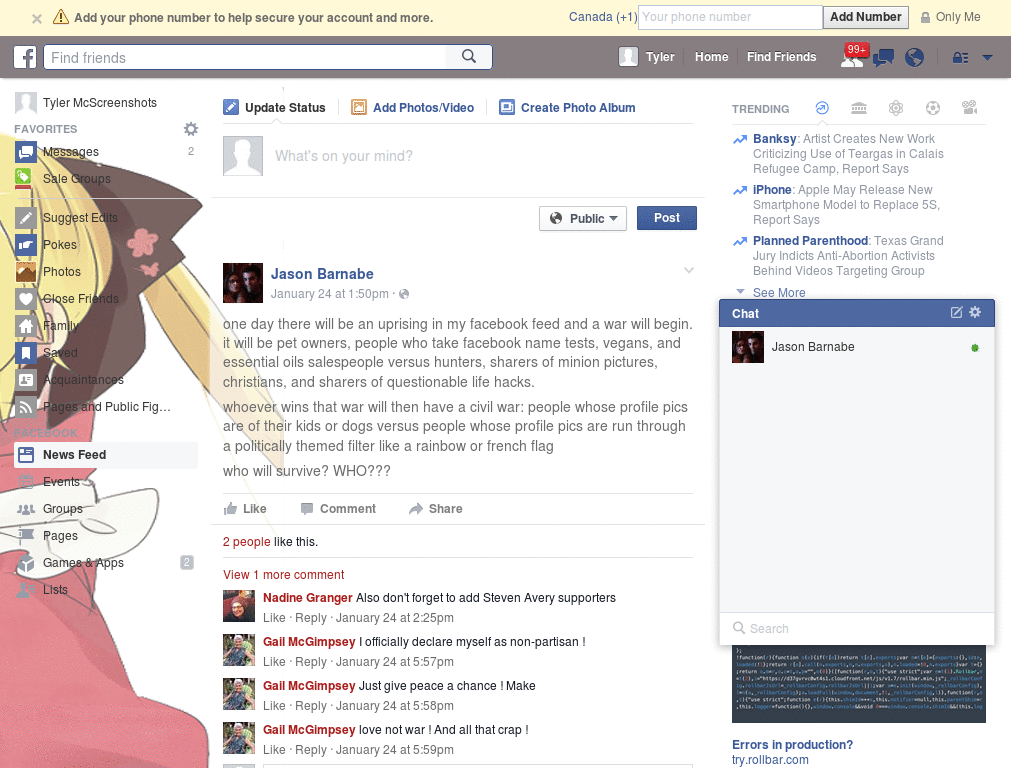Open the notifications globe icon
This screenshot has height=768, width=1024.
(914, 57)
